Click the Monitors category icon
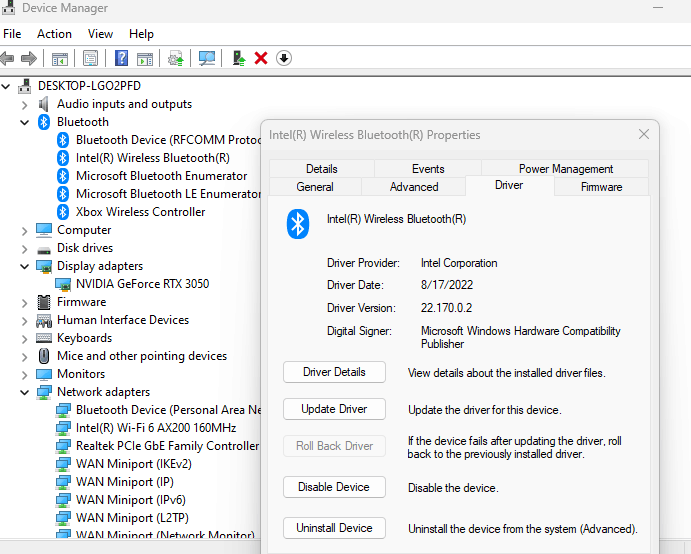 click(44, 374)
